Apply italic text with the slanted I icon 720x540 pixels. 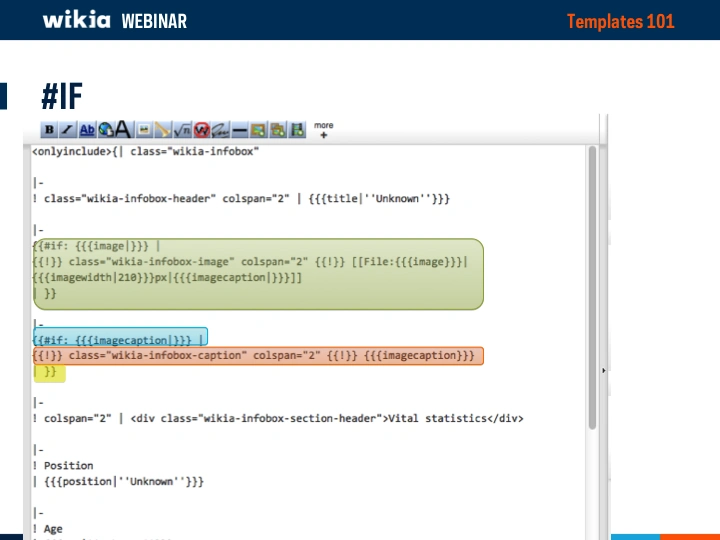(x=67, y=130)
